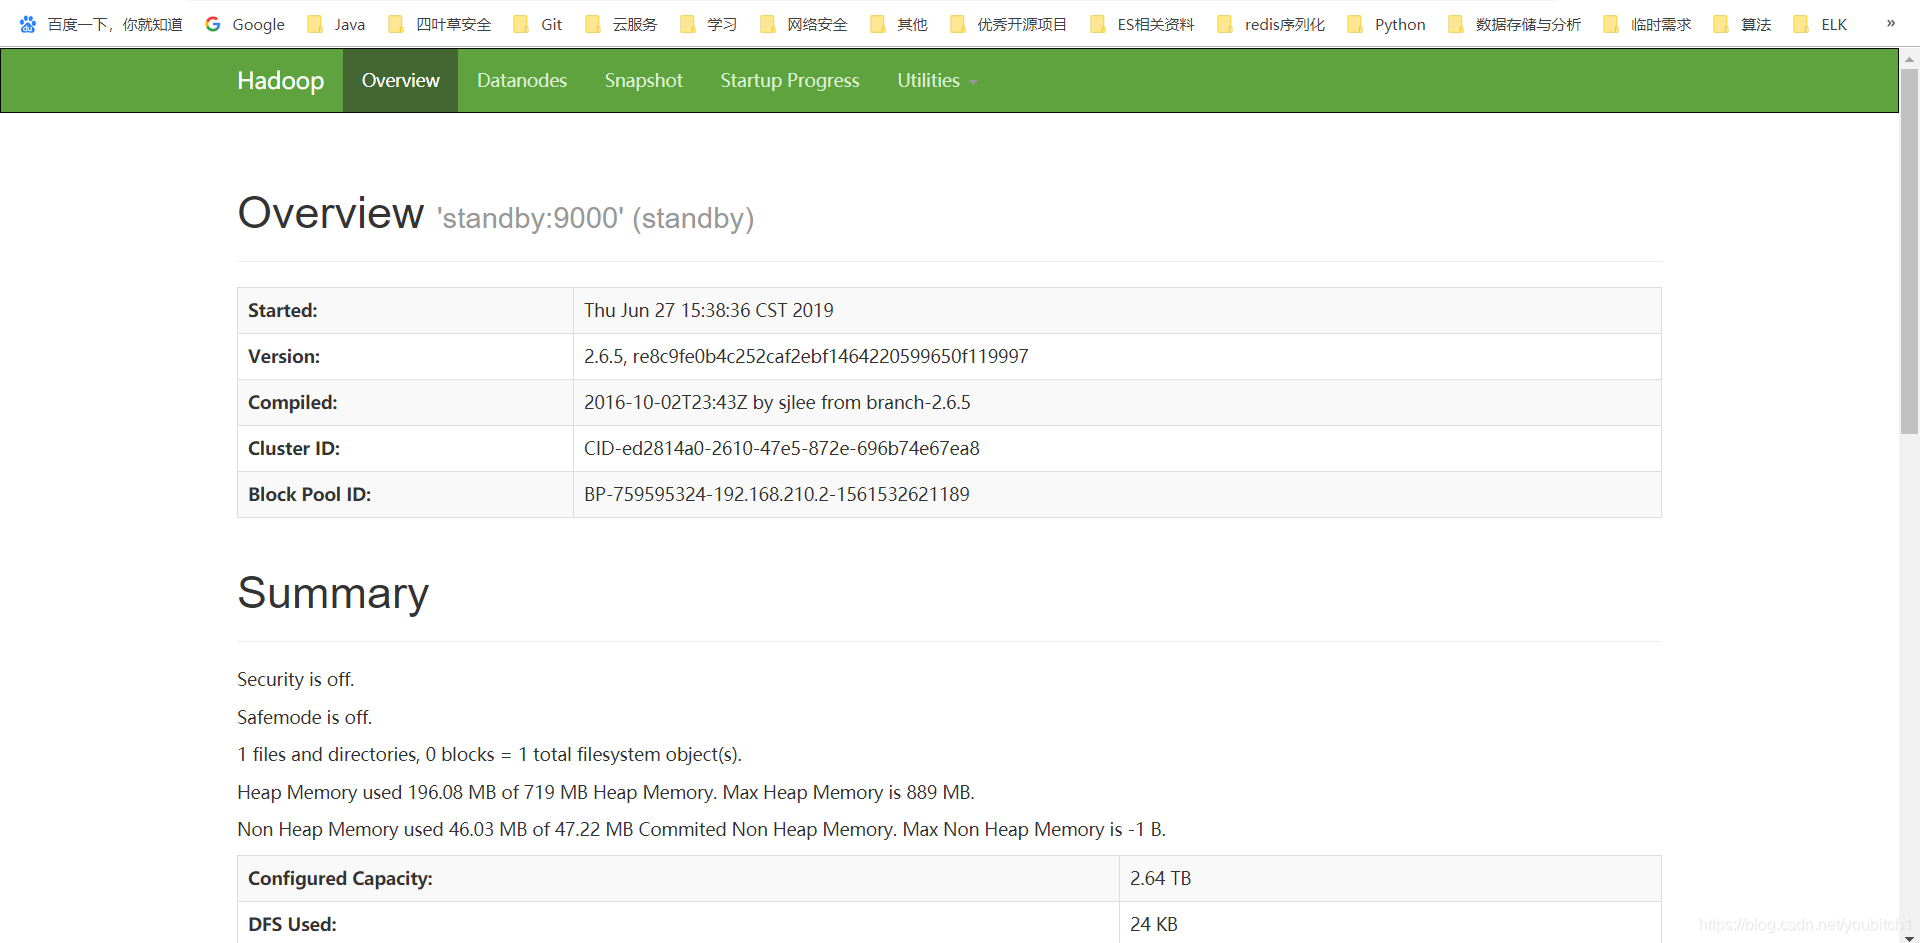Image resolution: width=1920 pixels, height=943 pixels.
Task: Click the Hadoop brand link
Action: click(280, 80)
